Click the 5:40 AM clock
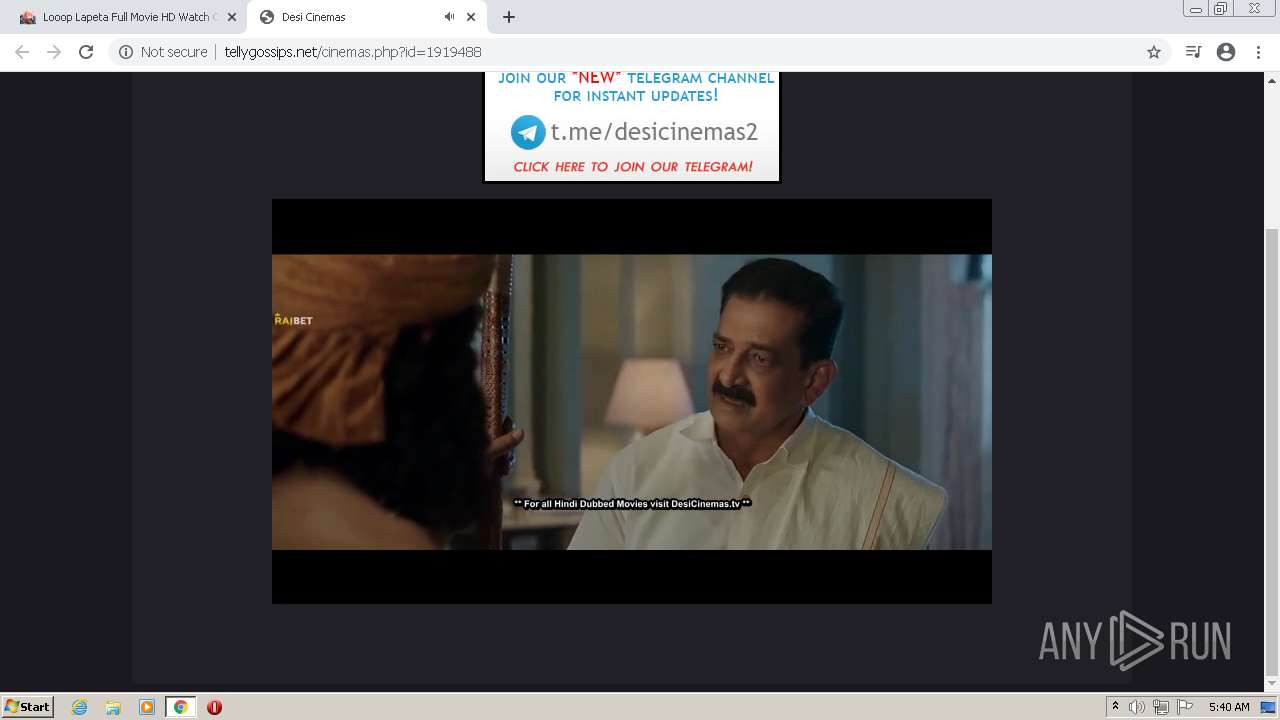 (1229, 707)
